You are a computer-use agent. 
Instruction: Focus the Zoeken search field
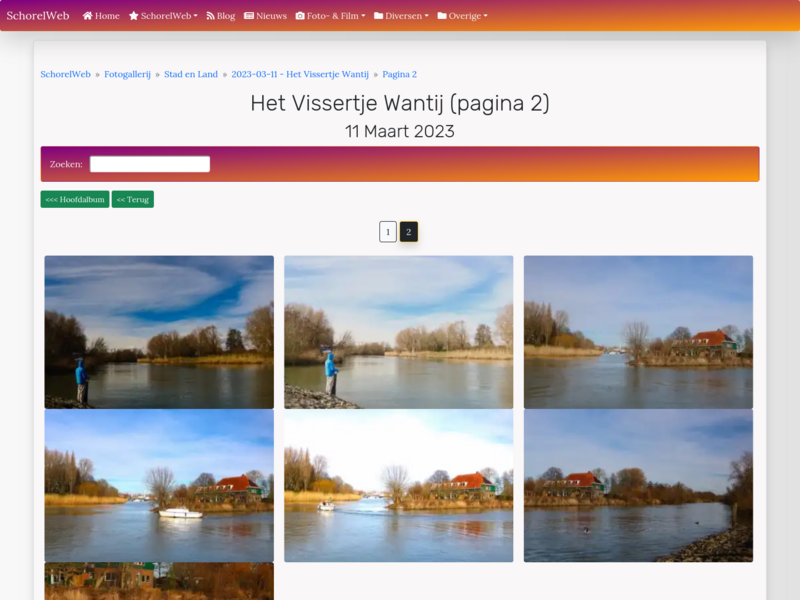[x=150, y=164]
